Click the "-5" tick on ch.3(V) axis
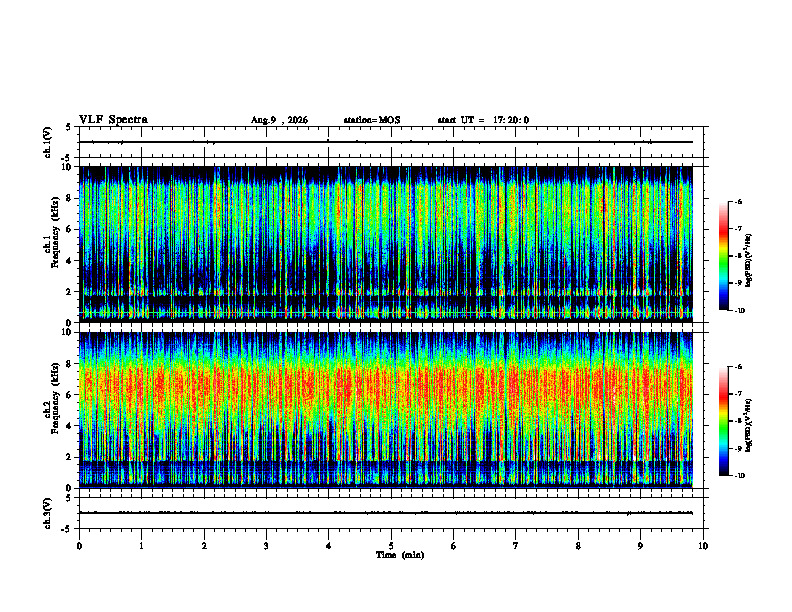792x612 pixels. [67, 529]
